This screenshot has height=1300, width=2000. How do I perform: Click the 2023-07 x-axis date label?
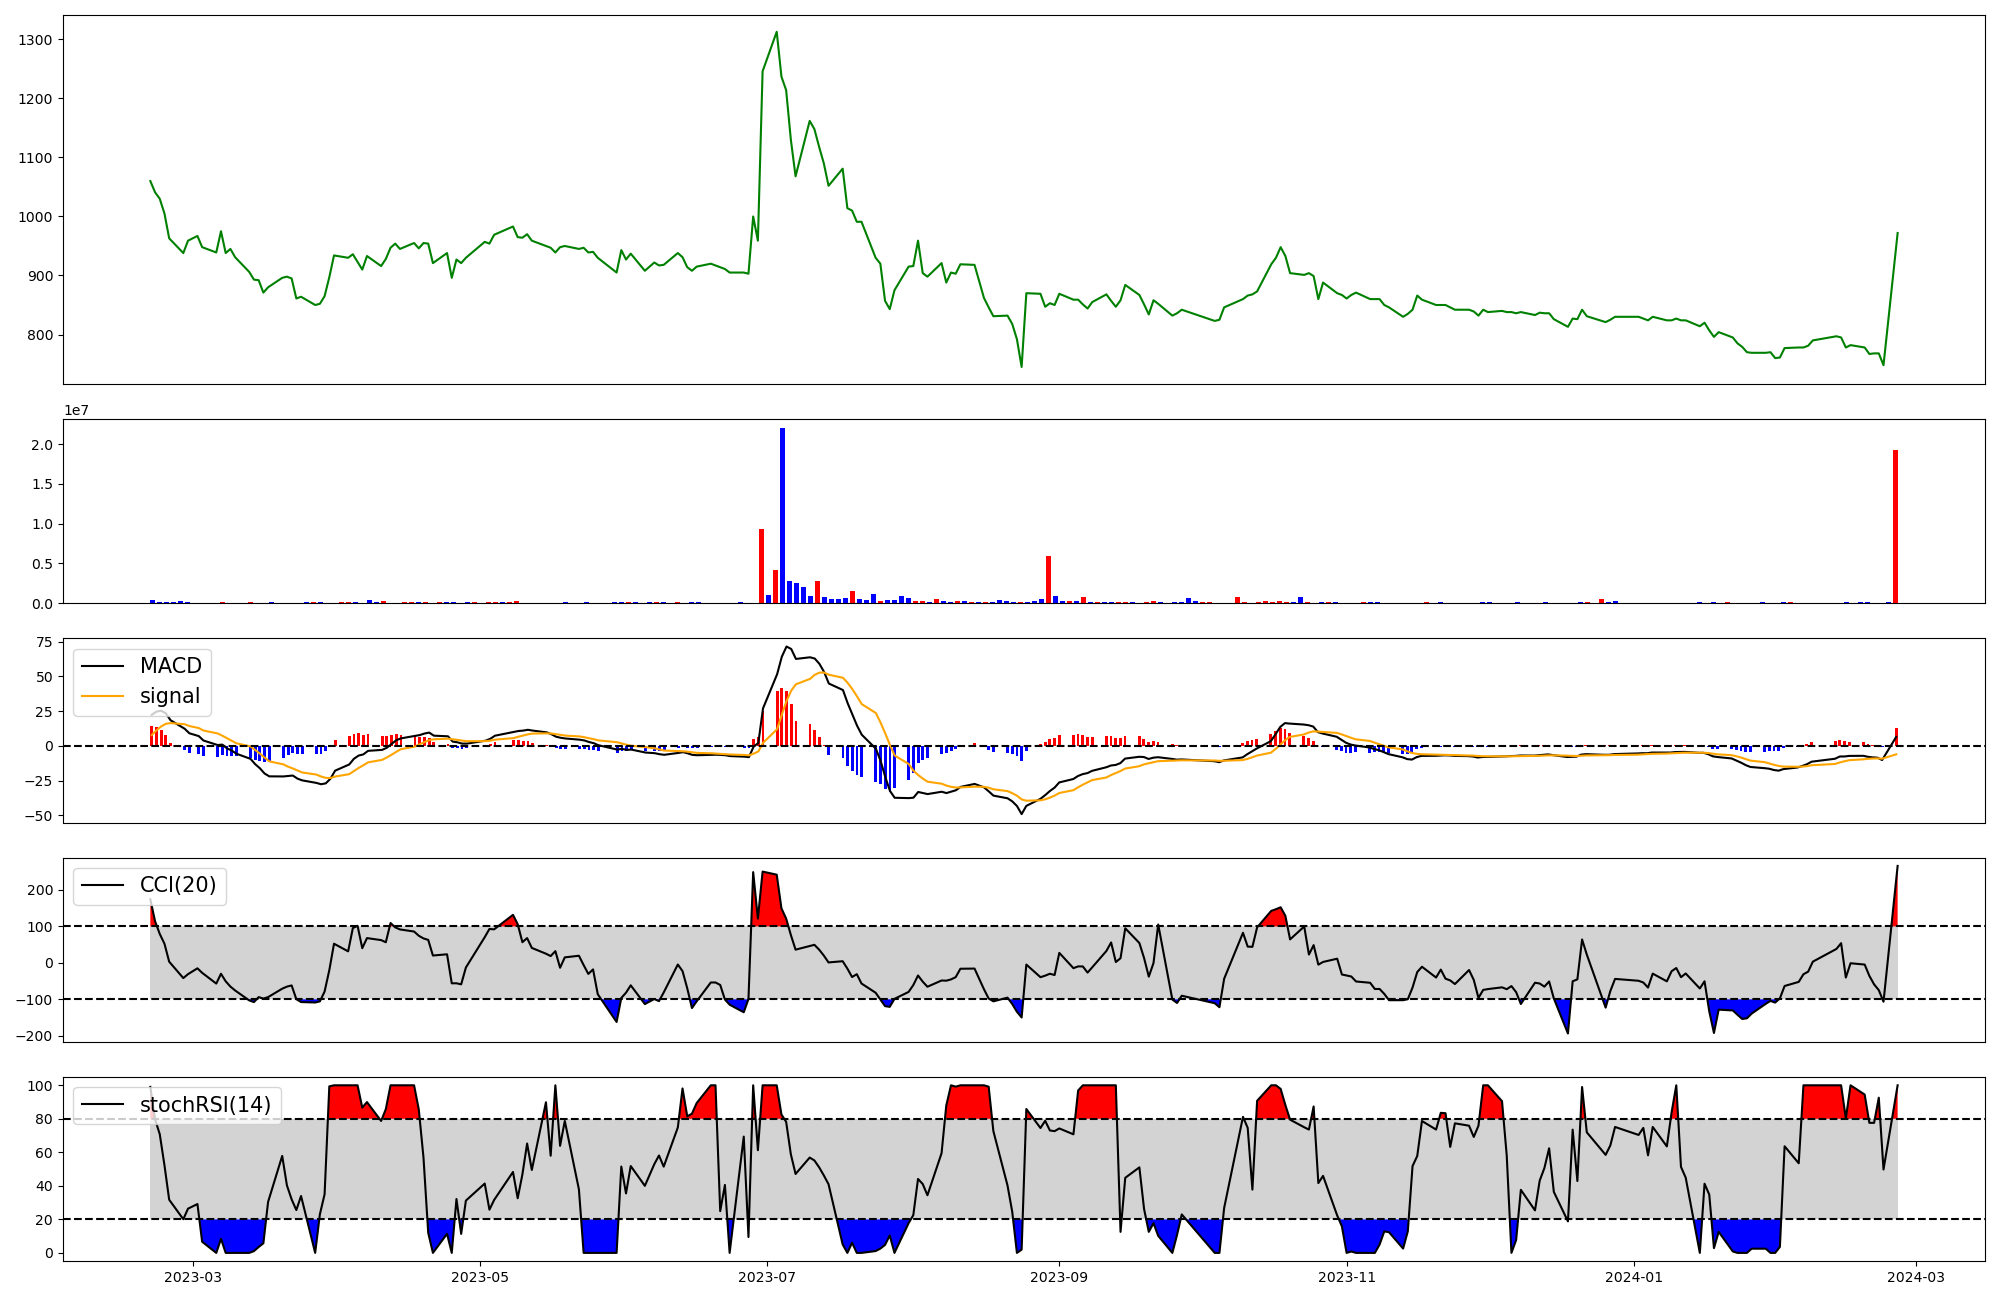tap(767, 1277)
